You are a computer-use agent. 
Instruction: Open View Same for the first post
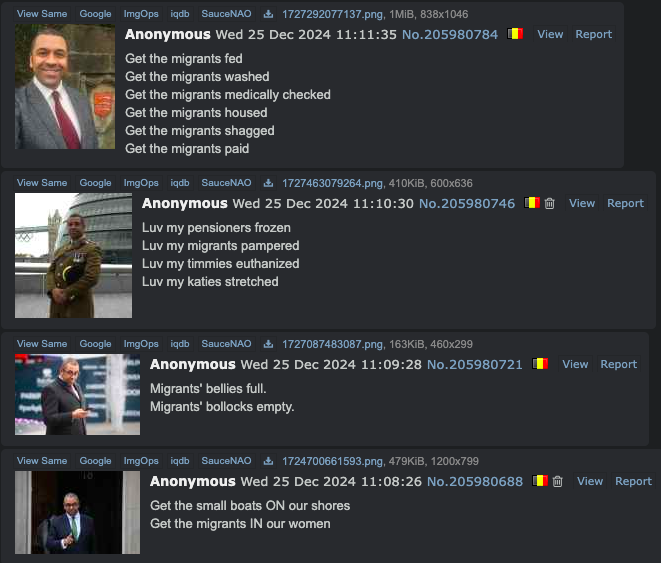42,14
